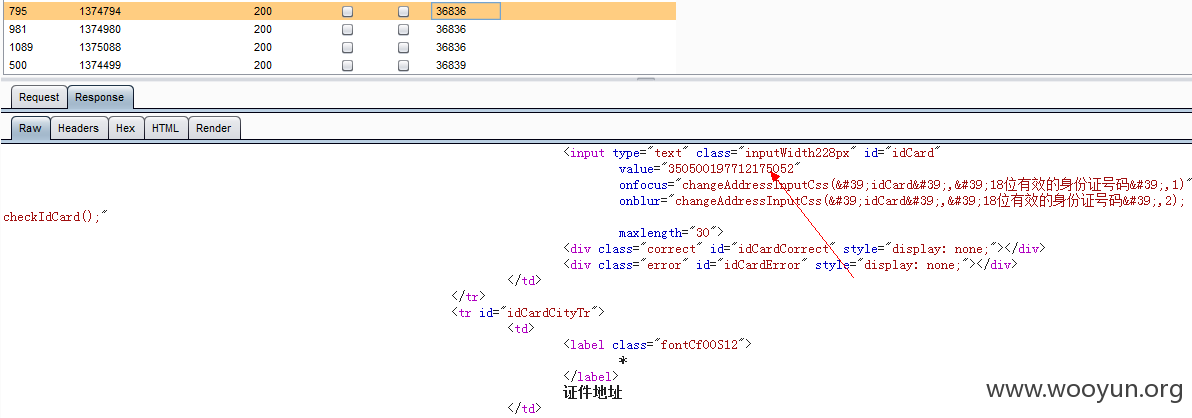This screenshot has height=418, width=1192.
Task: Click the closing </label> tag
Action: pos(591,376)
